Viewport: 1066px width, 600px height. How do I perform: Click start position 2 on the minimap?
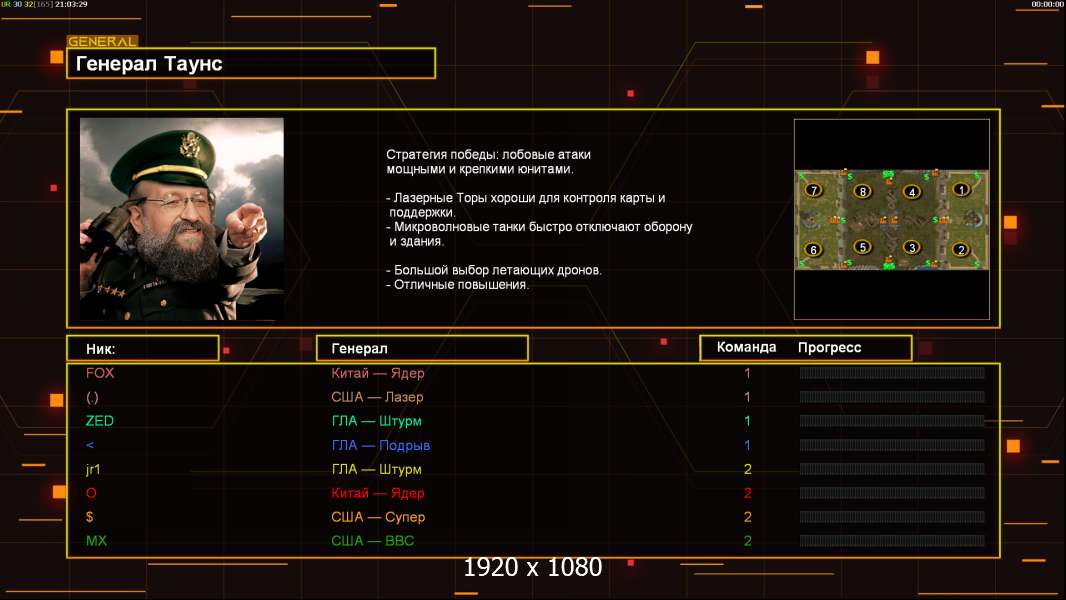click(x=961, y=249)
